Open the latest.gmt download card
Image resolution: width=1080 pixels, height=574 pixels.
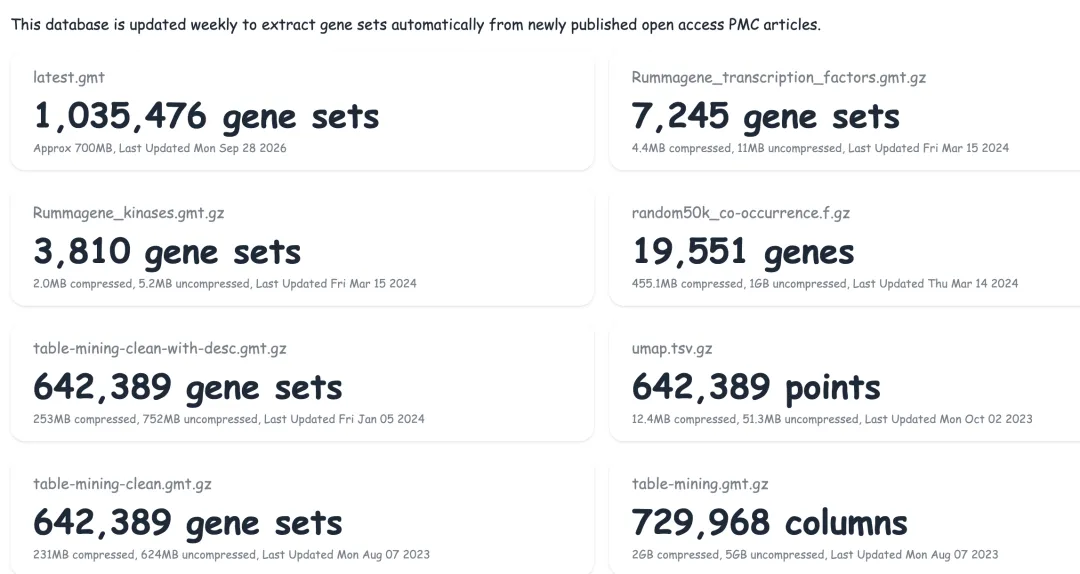point(302,112)
